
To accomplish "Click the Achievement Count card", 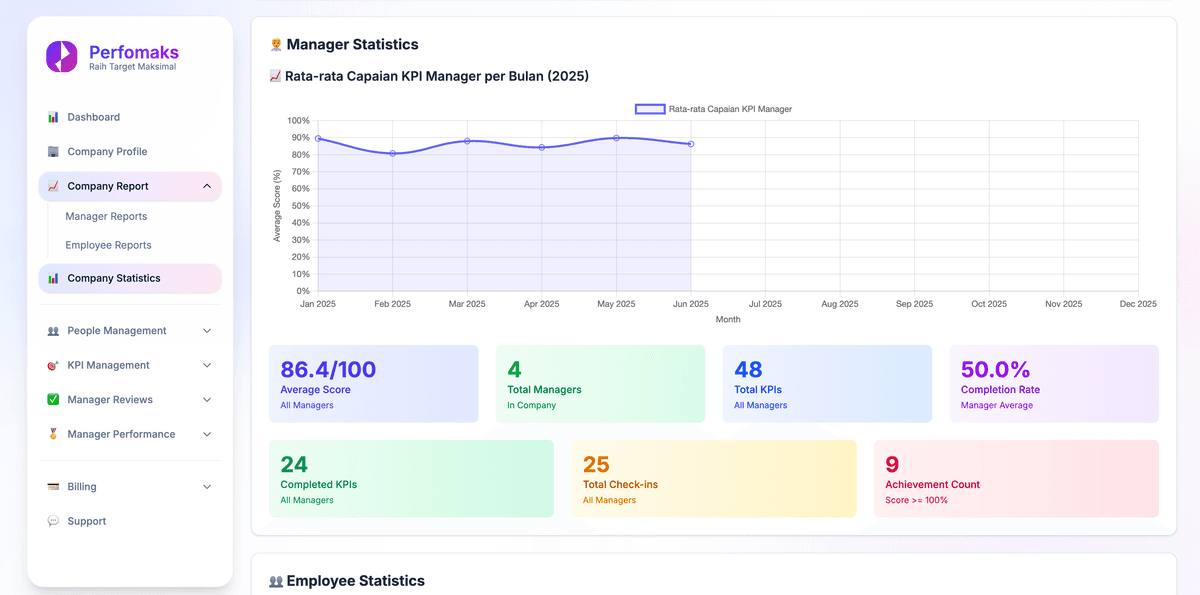I will click(x=1015, y=479).
